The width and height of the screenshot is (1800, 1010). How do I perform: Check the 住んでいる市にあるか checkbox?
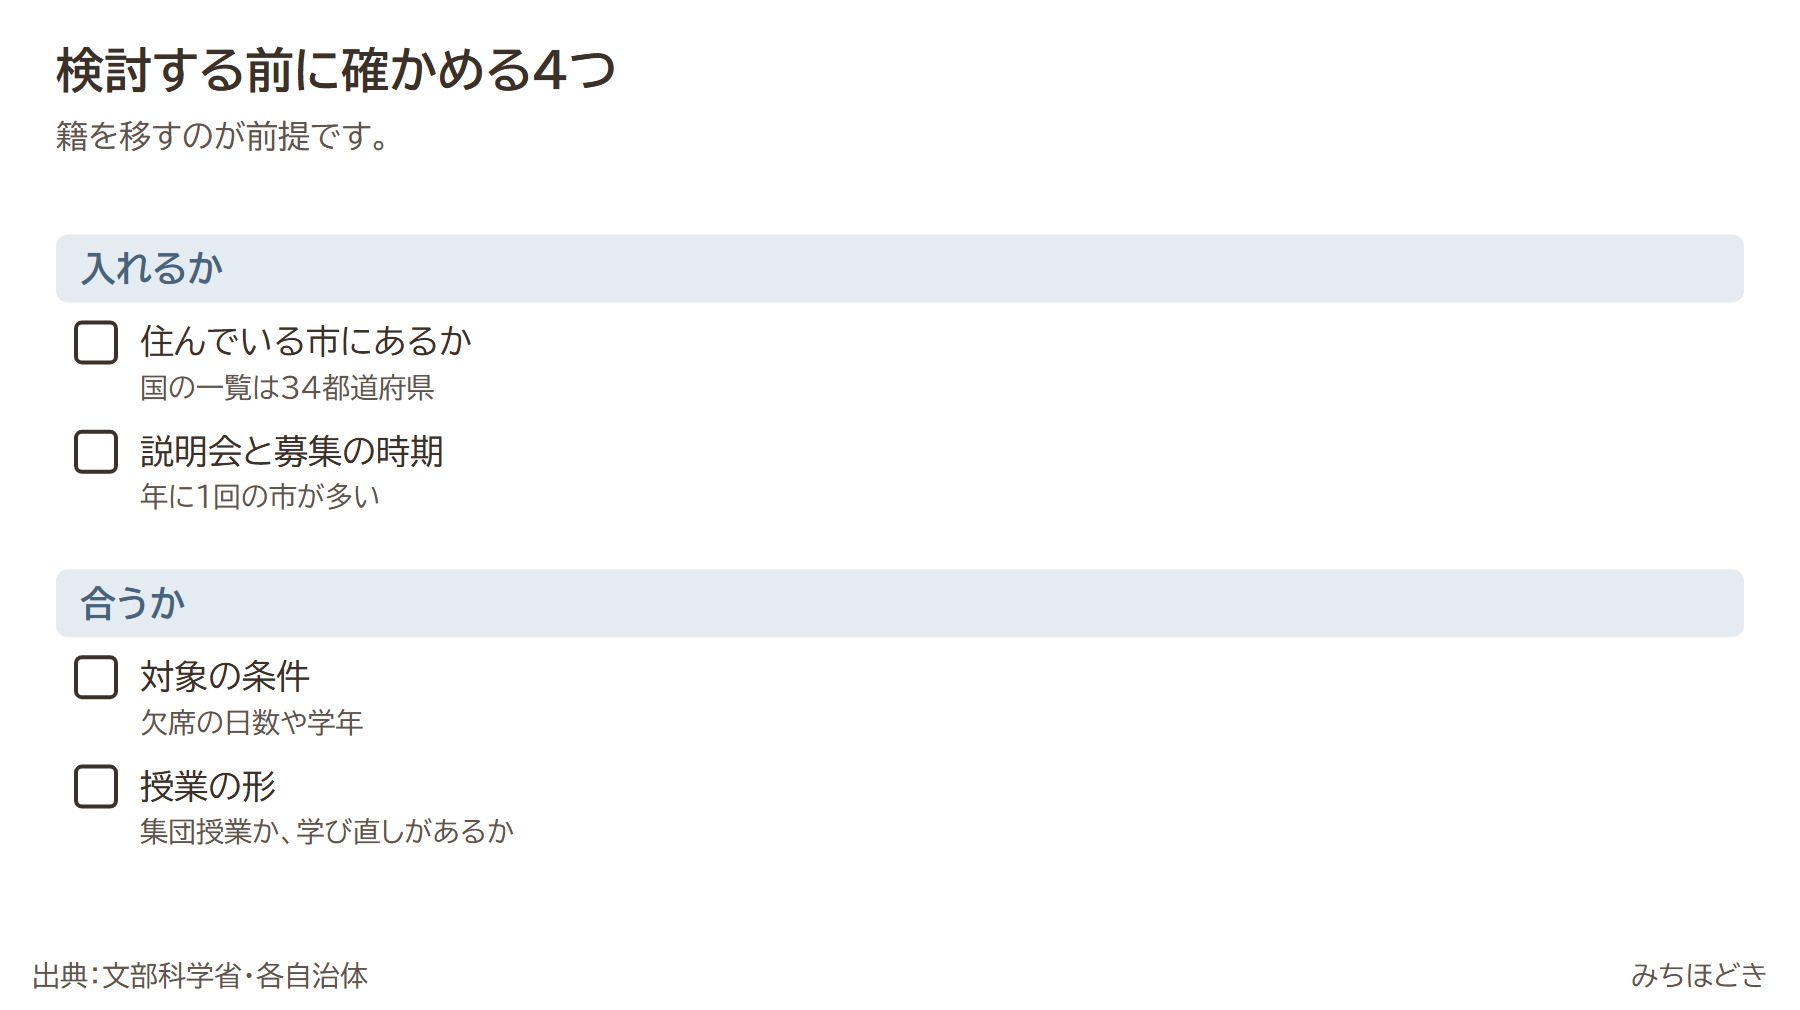(x=96, y=342)
